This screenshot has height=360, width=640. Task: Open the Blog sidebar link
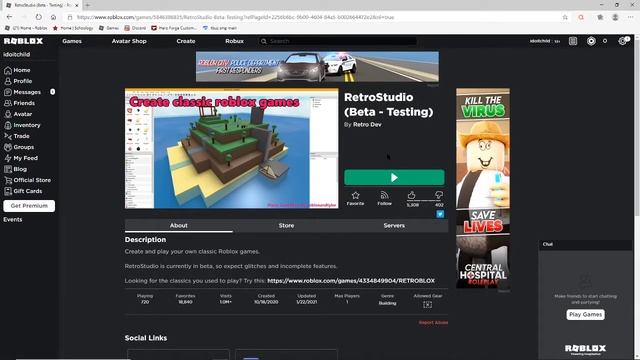(16, 169)
